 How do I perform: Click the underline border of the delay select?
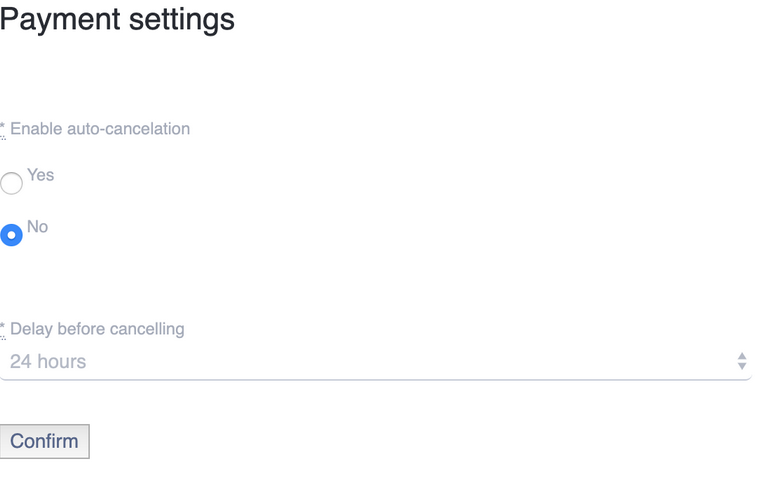coord(375,380)
